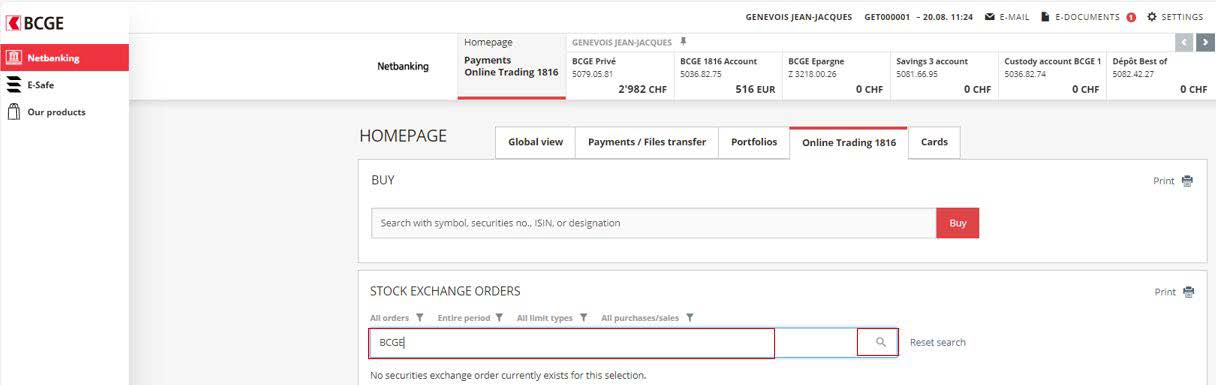This screenshot has height=385, width=1216.
Task: Click the Our products bag icon
Action: click(13, 112)
